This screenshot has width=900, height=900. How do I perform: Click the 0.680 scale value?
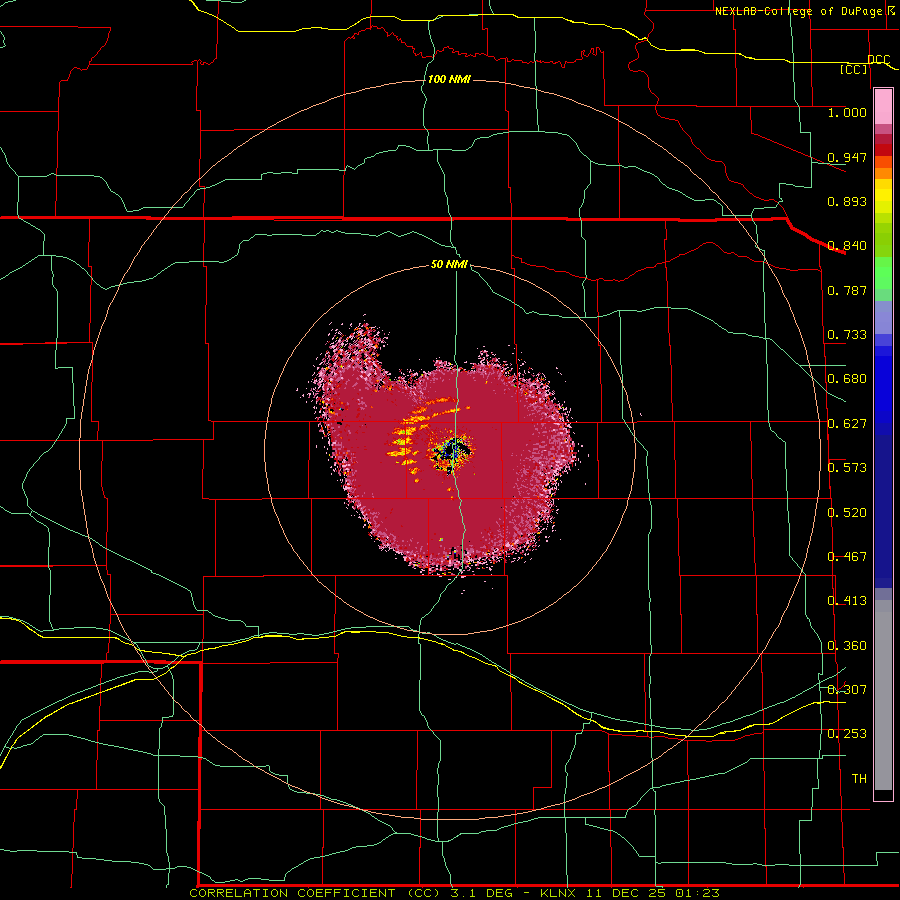847,379
